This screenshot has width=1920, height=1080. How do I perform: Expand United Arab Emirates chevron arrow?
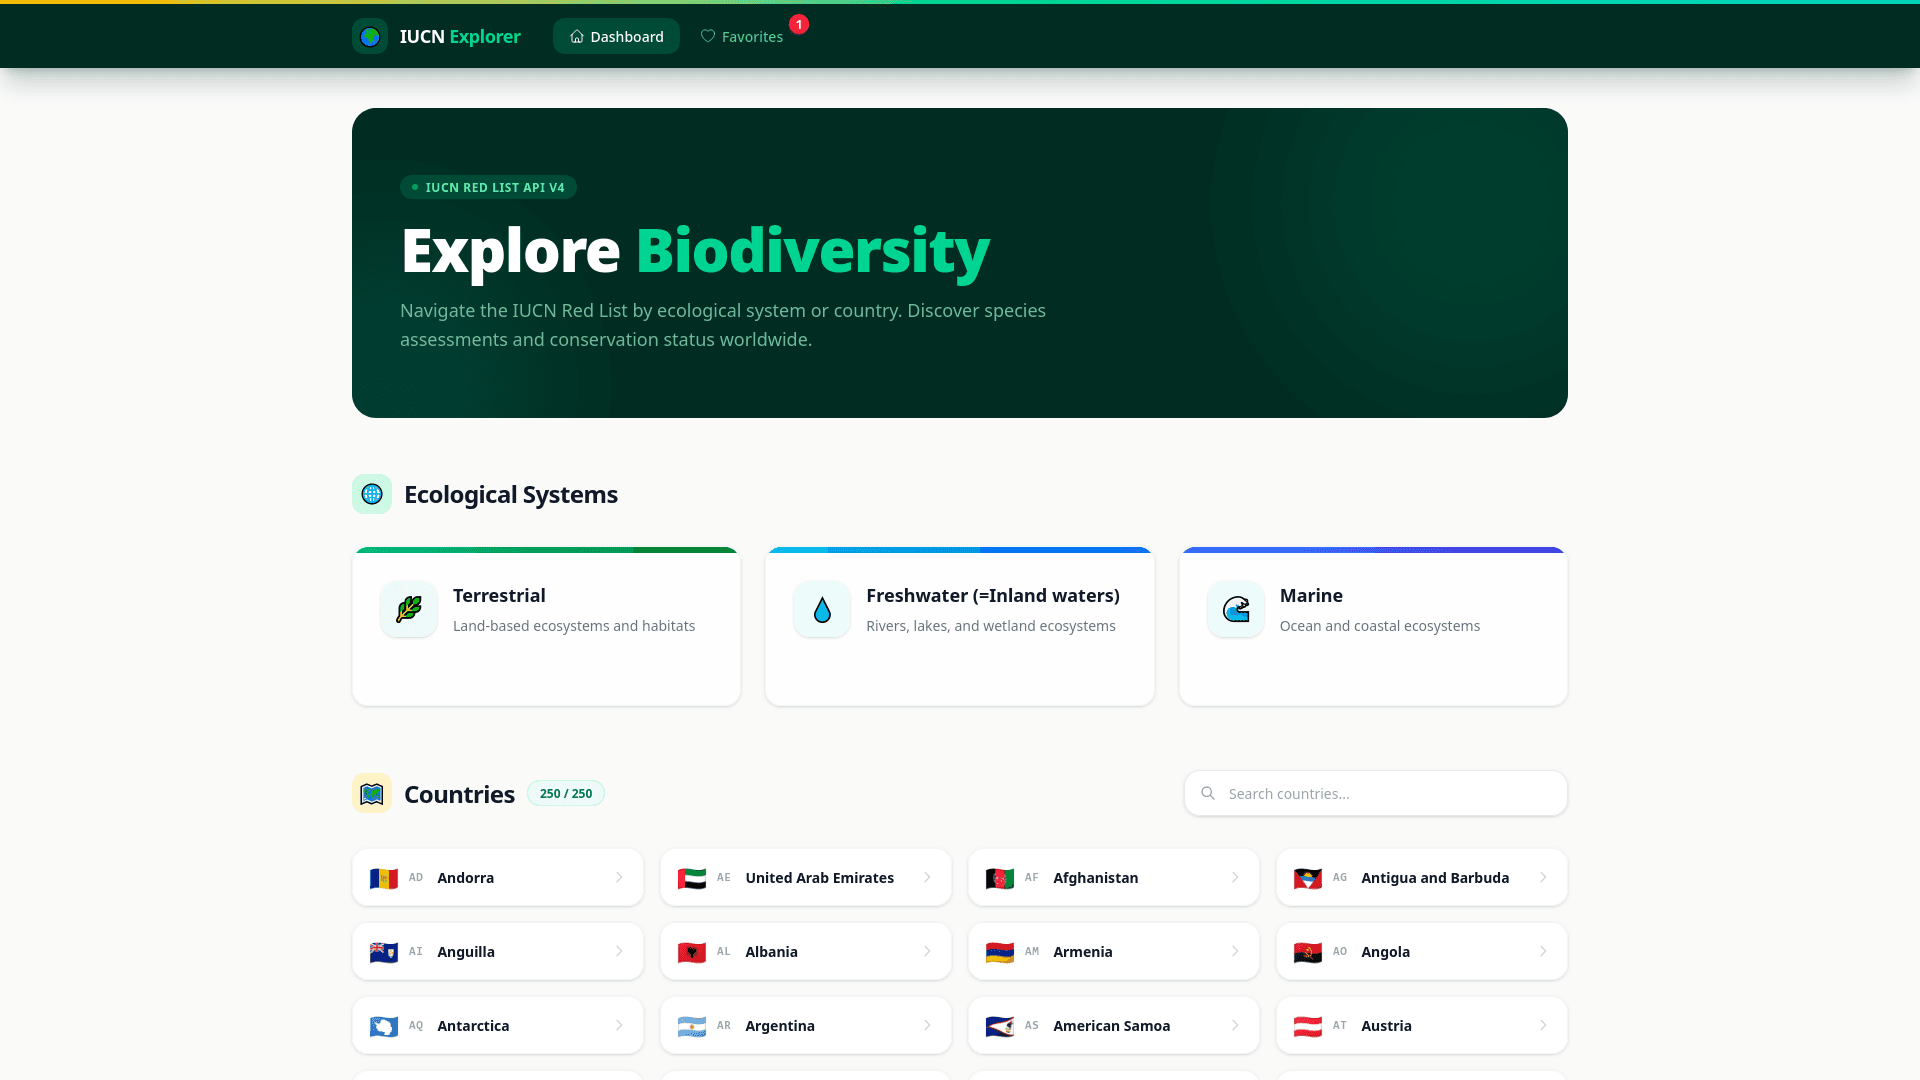927,878
